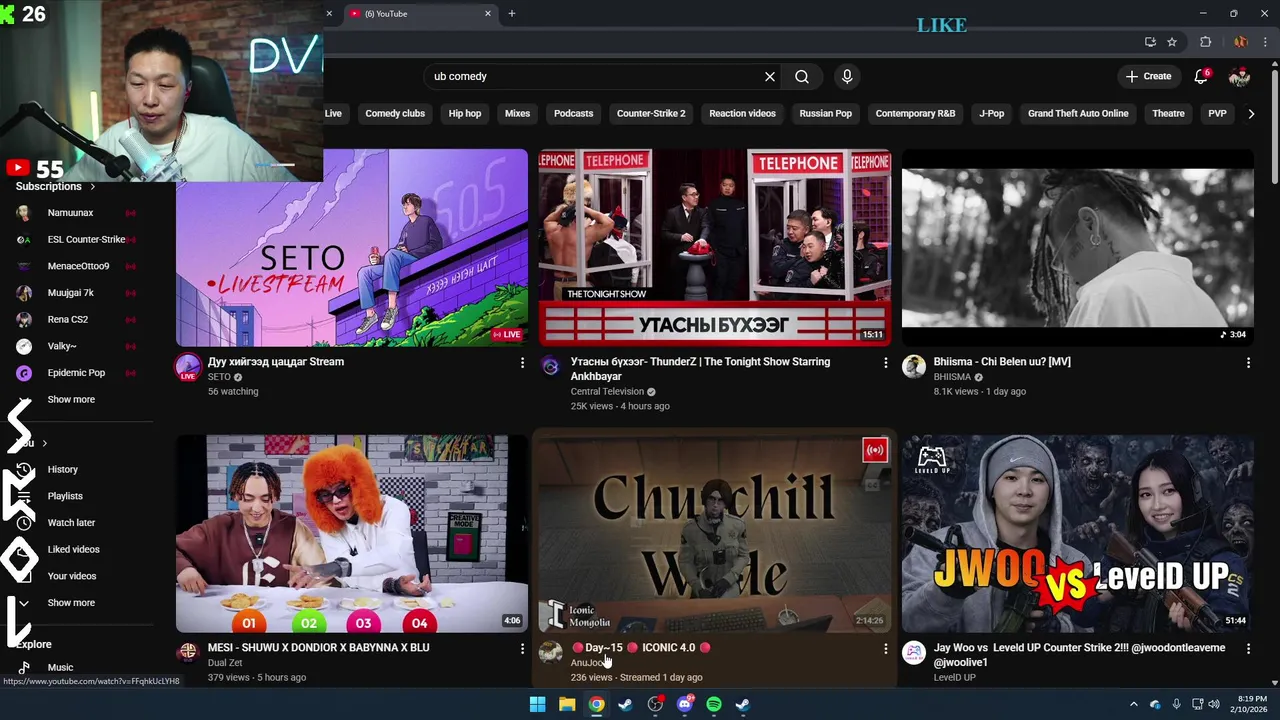Play the Tonight Show Утасны бүхээг thumbnail
The width and height of the screenshot is (1280, 720).
tap(715, 248)
